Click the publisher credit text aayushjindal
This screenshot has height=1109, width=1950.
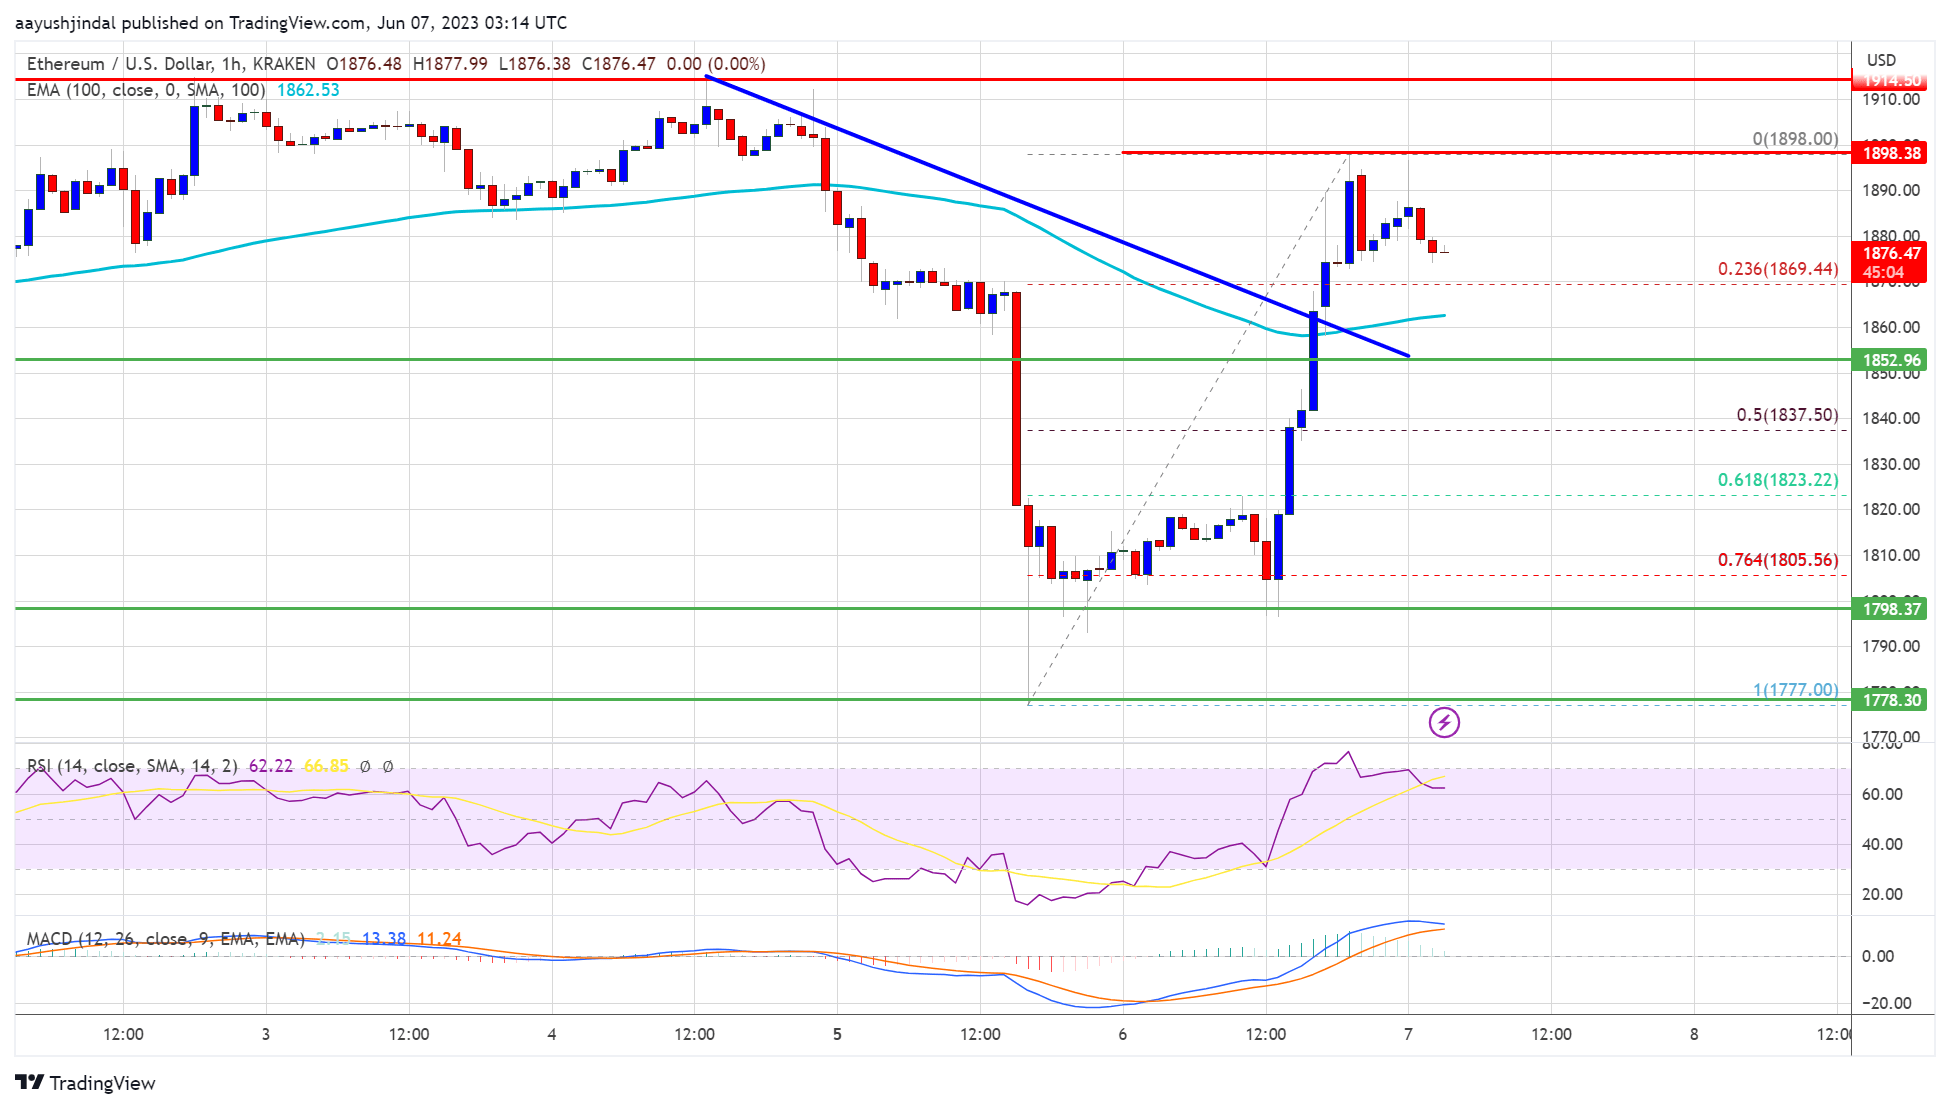[65, 23]
